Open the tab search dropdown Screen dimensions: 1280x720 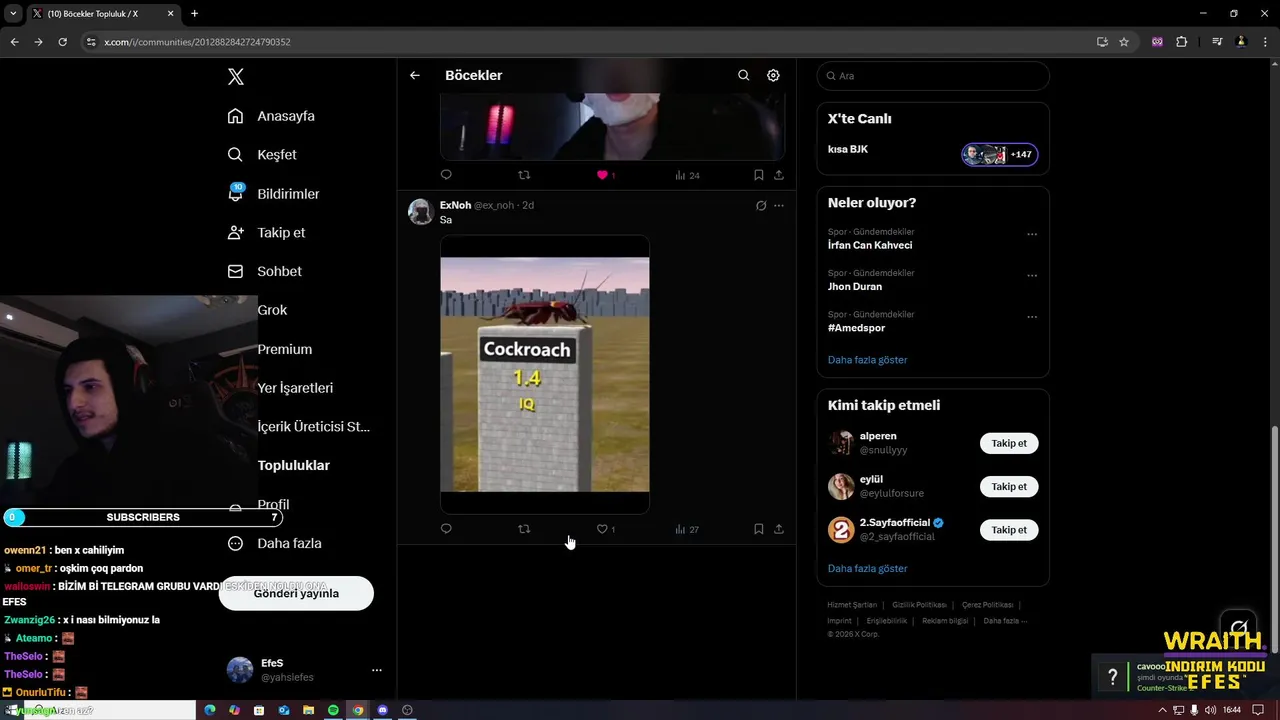(x=13, y=14)
